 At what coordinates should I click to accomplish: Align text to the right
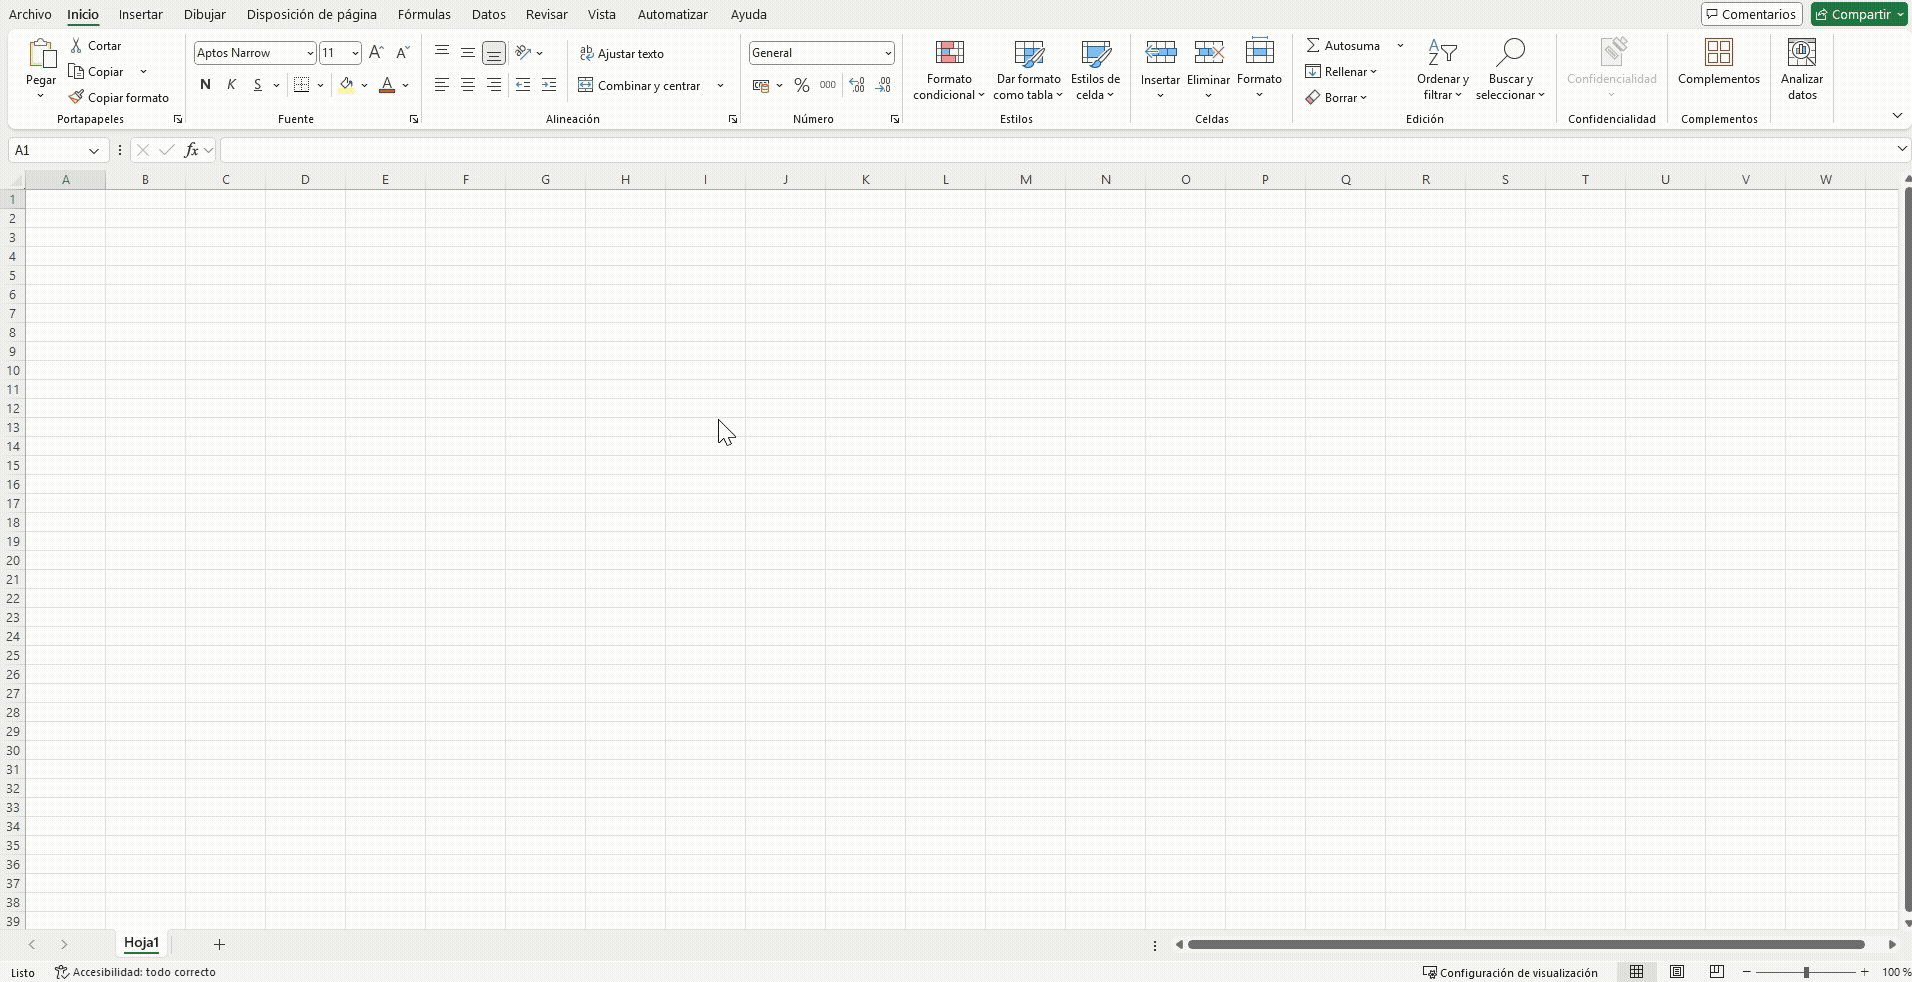[x=494, y=85]
